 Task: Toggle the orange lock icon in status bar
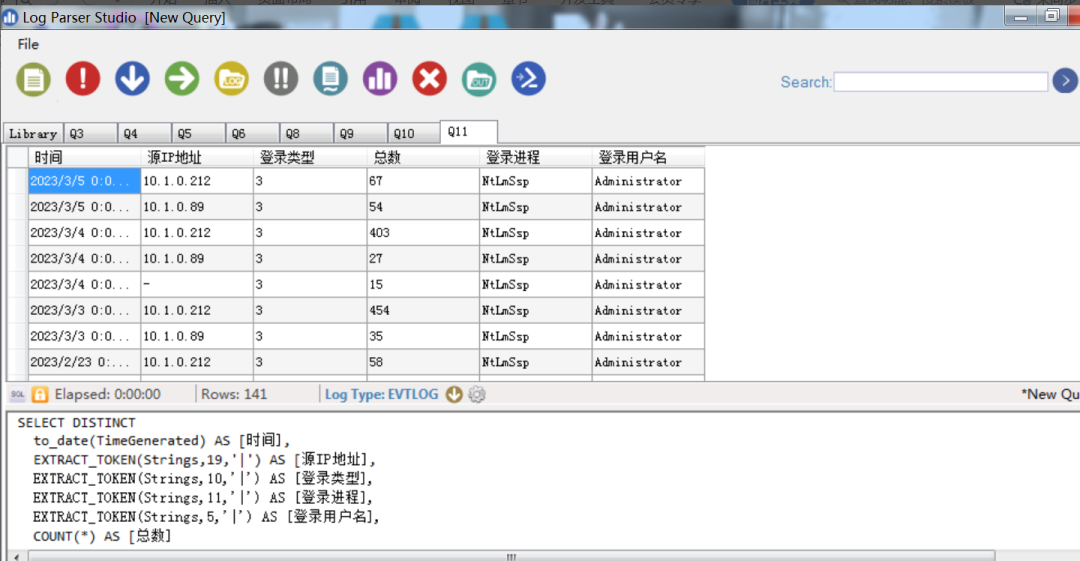click(x=40, y=394)
